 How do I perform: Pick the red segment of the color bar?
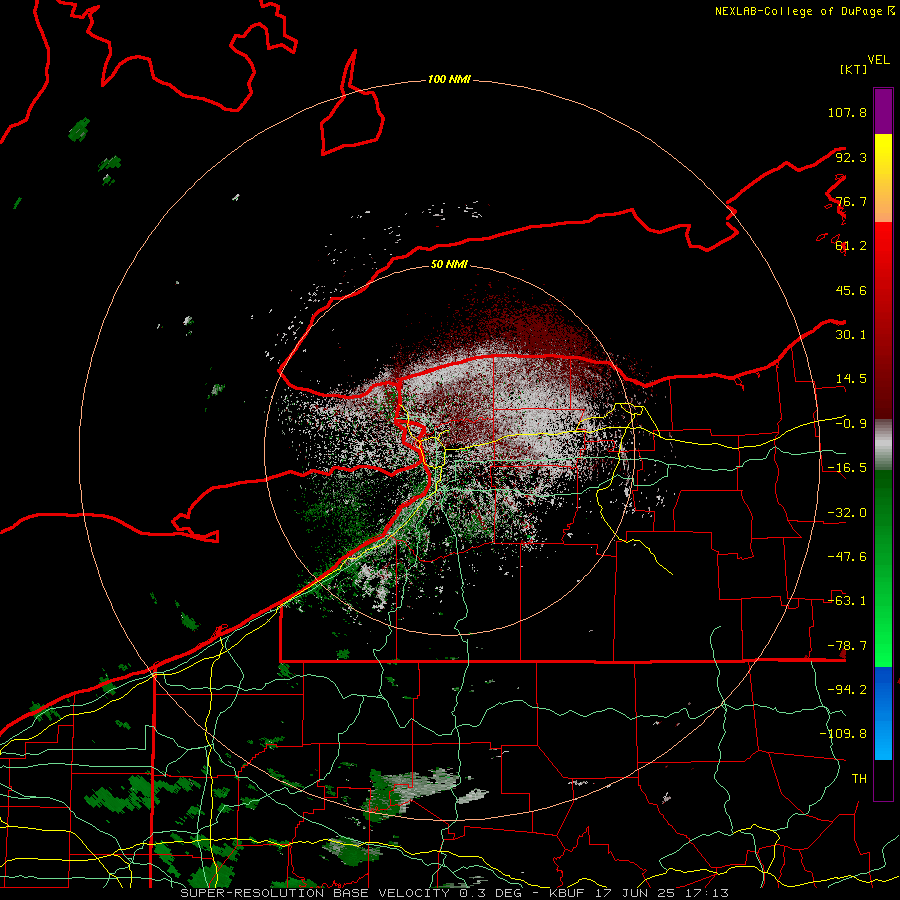pos(883,320)
